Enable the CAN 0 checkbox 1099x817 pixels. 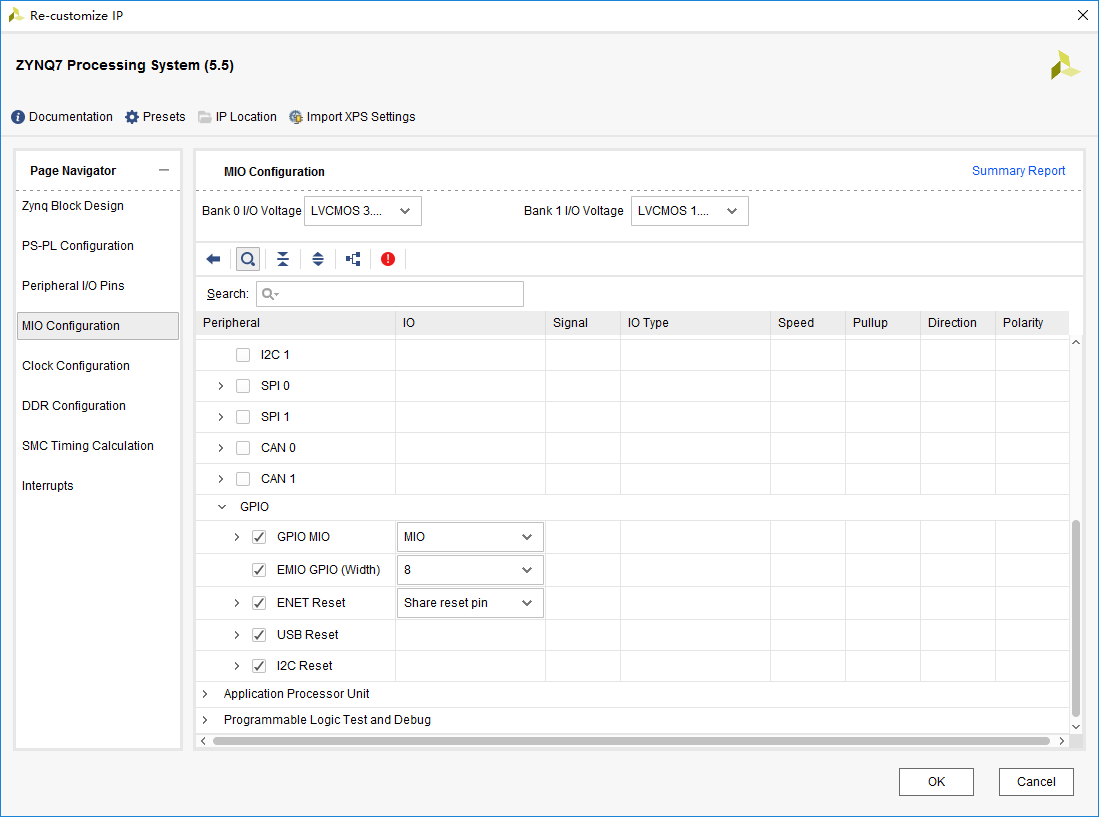click(x=243, y=448)
